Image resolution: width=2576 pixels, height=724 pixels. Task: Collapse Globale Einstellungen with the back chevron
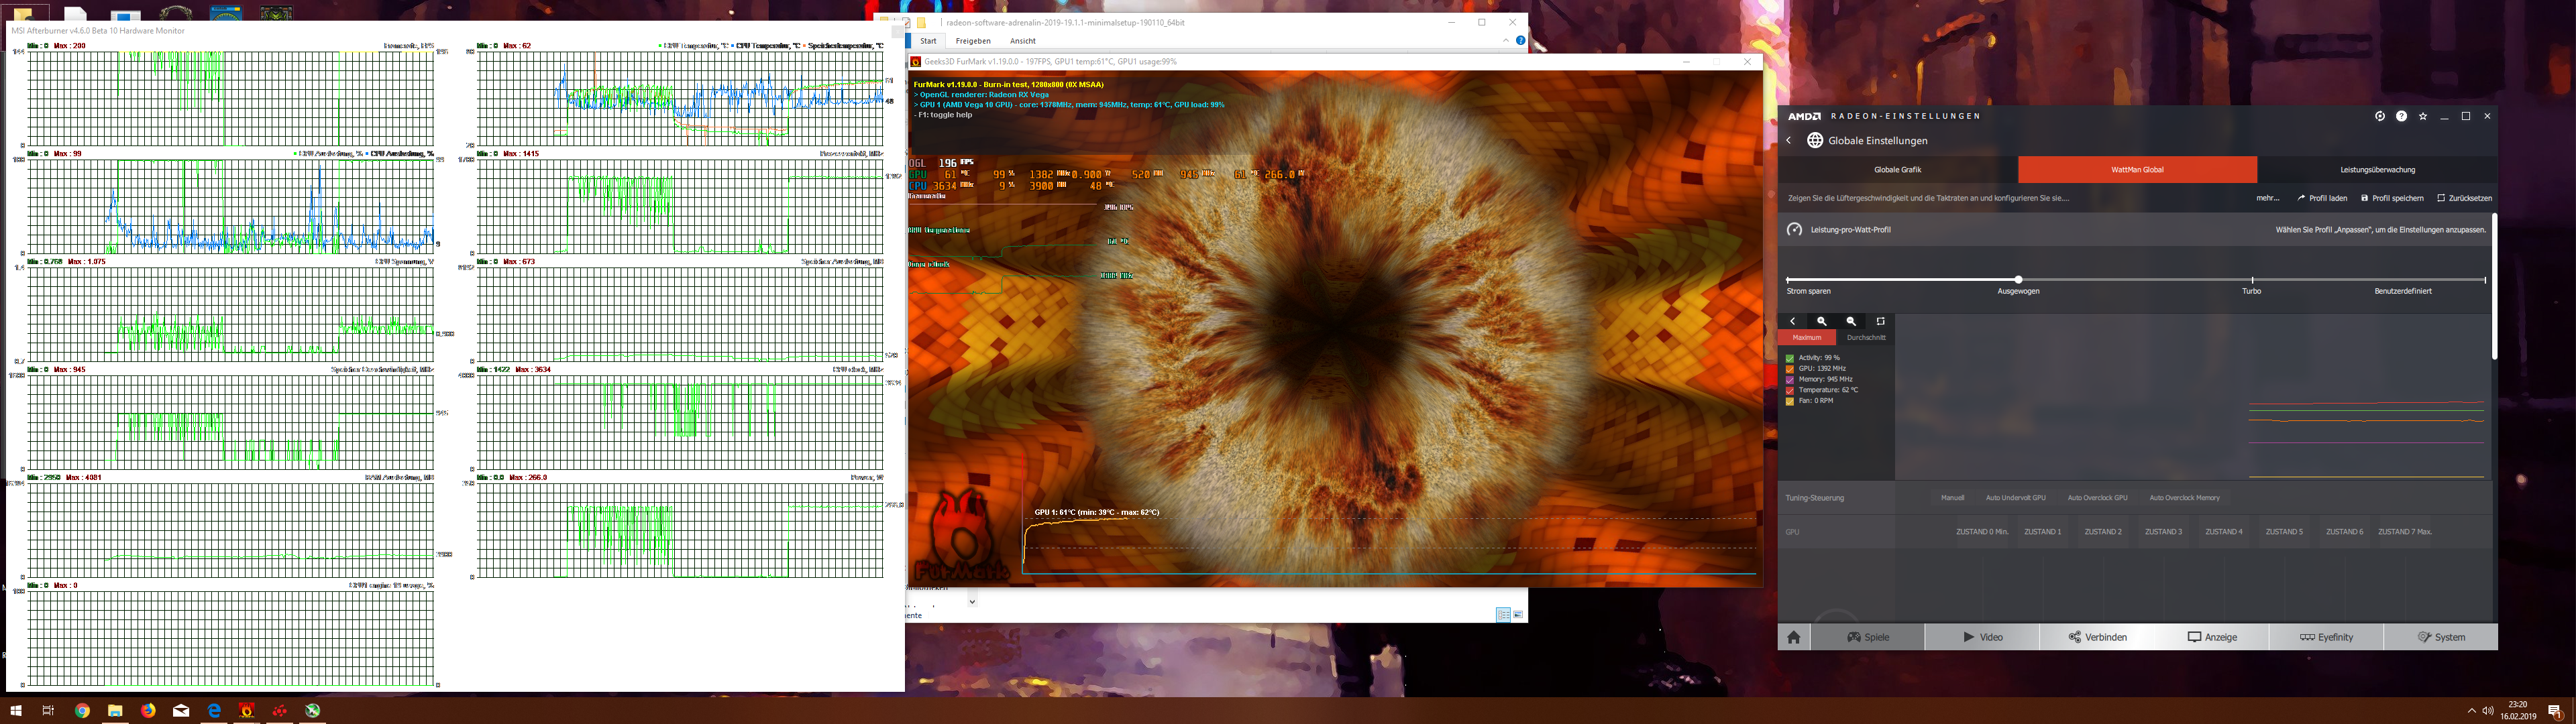coord(1789,140)
